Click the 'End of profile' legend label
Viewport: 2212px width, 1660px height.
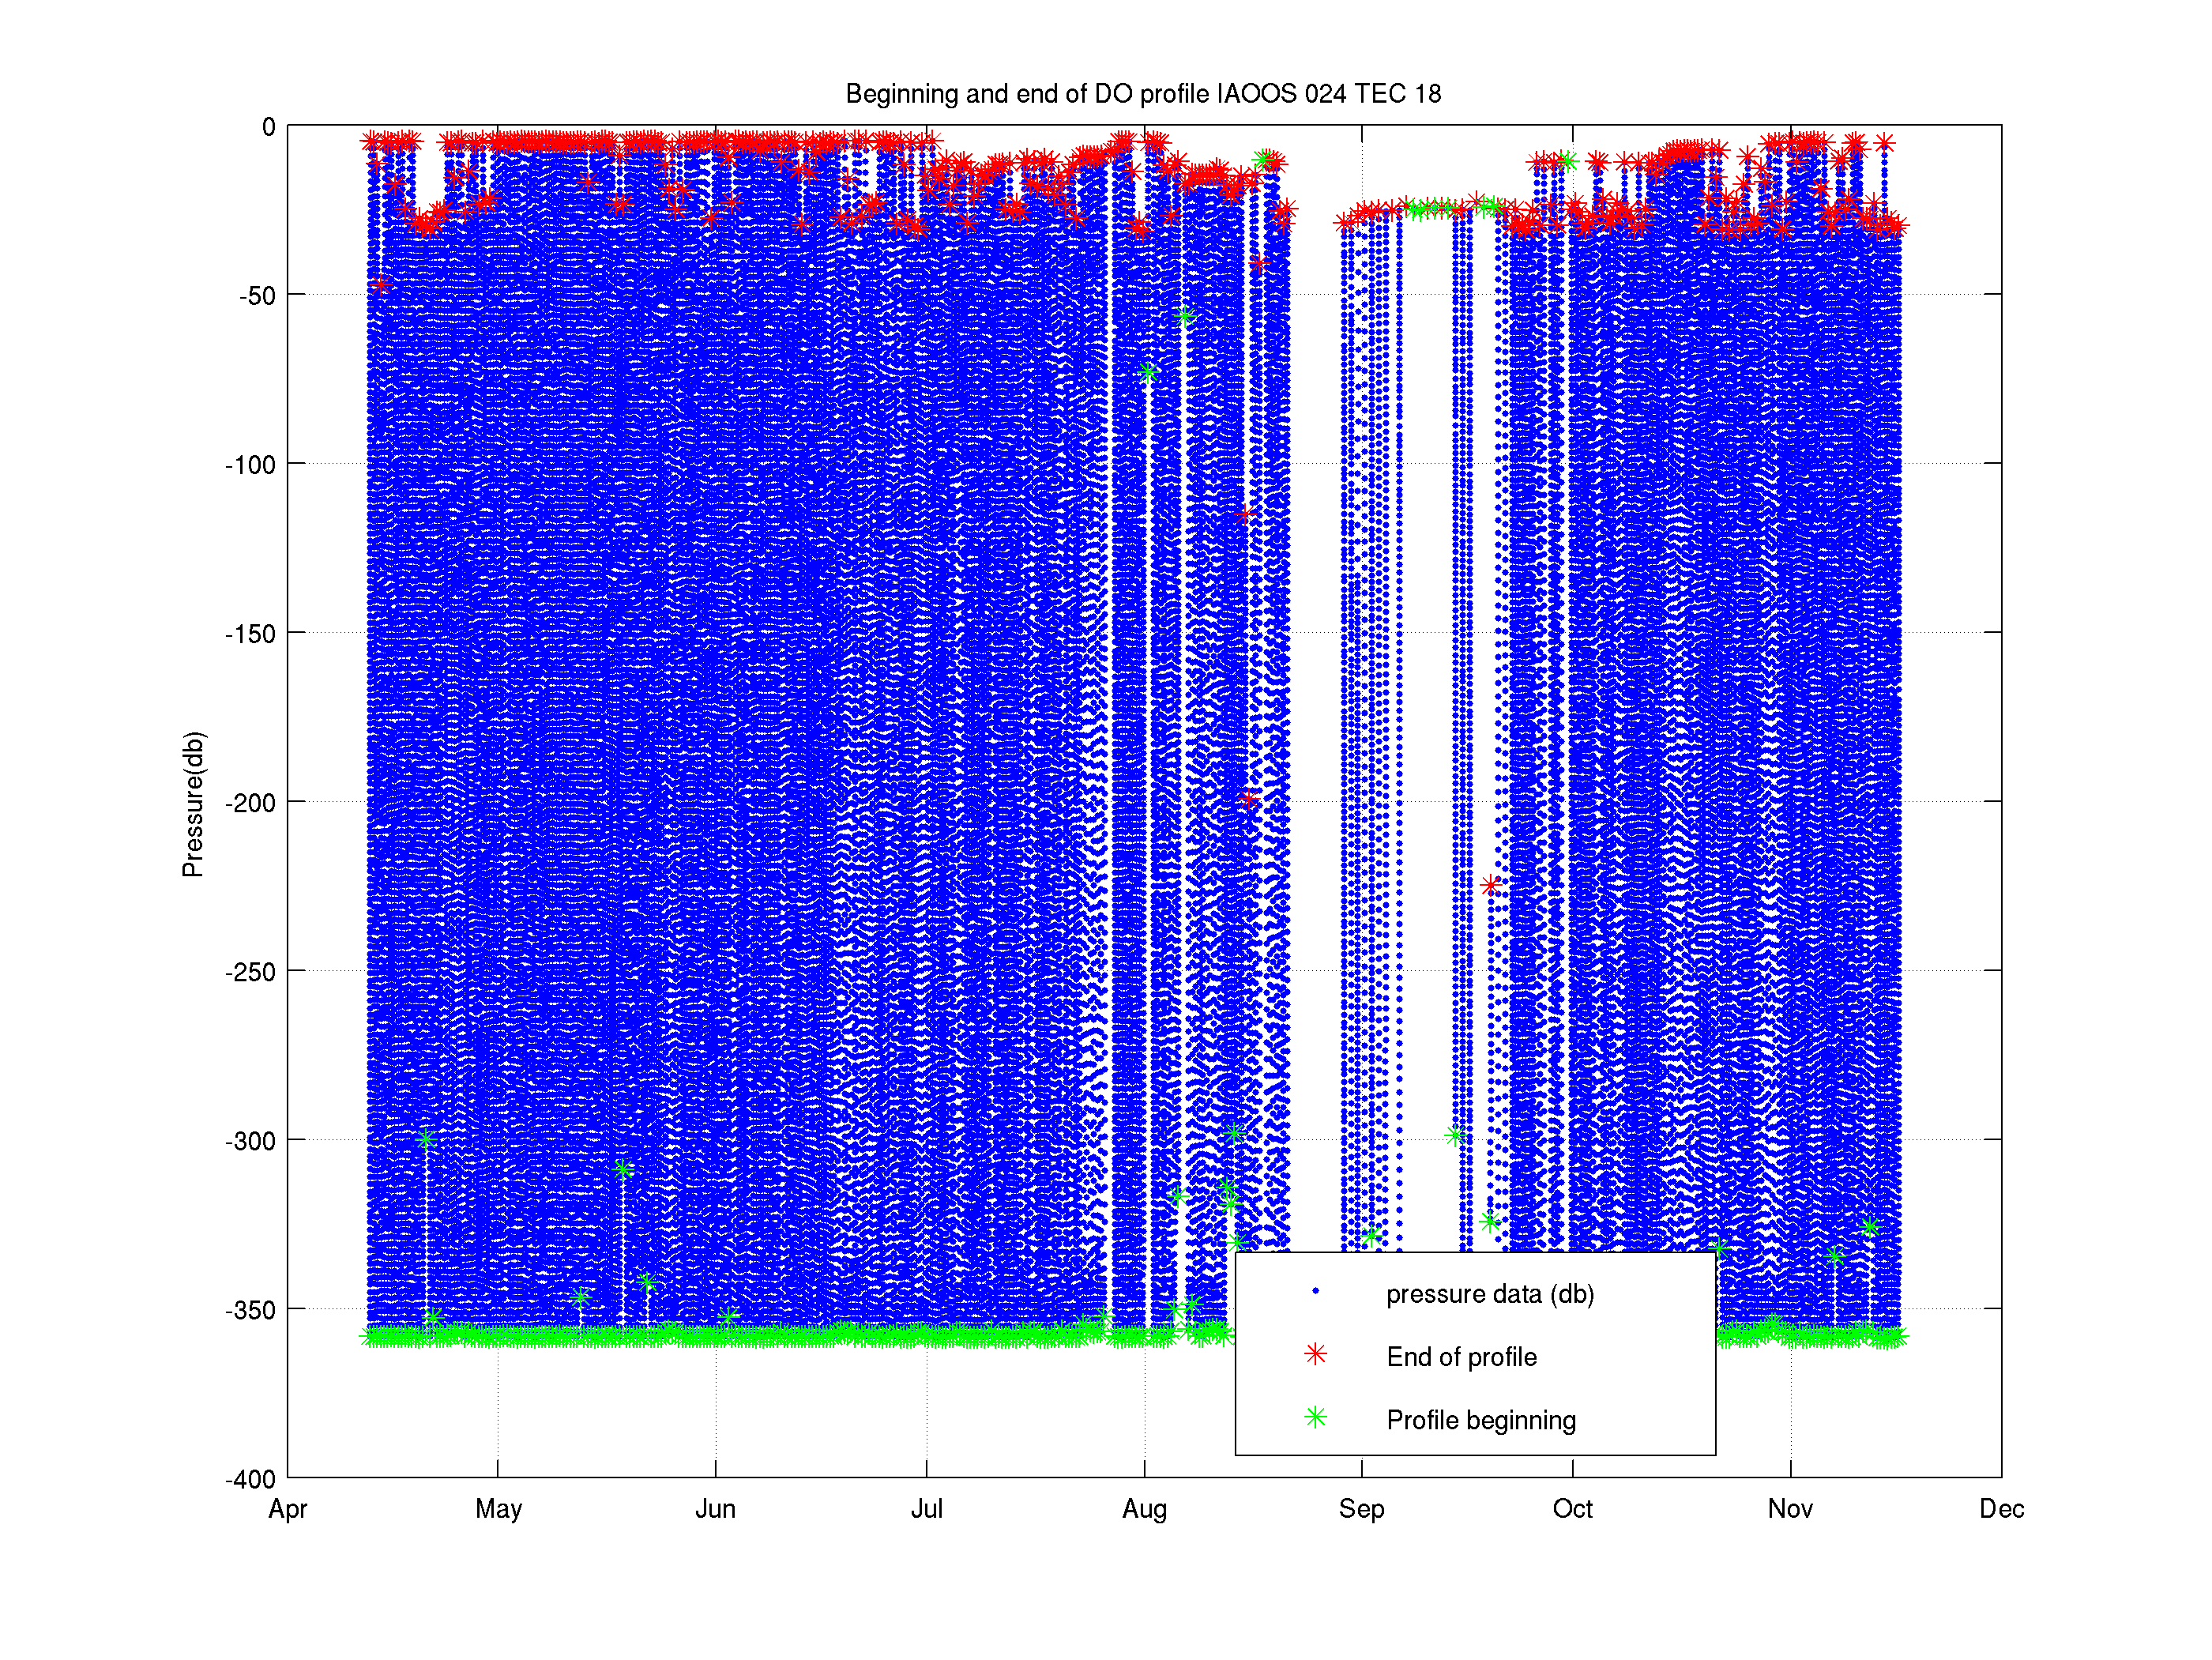(x=1461, y=1357)
